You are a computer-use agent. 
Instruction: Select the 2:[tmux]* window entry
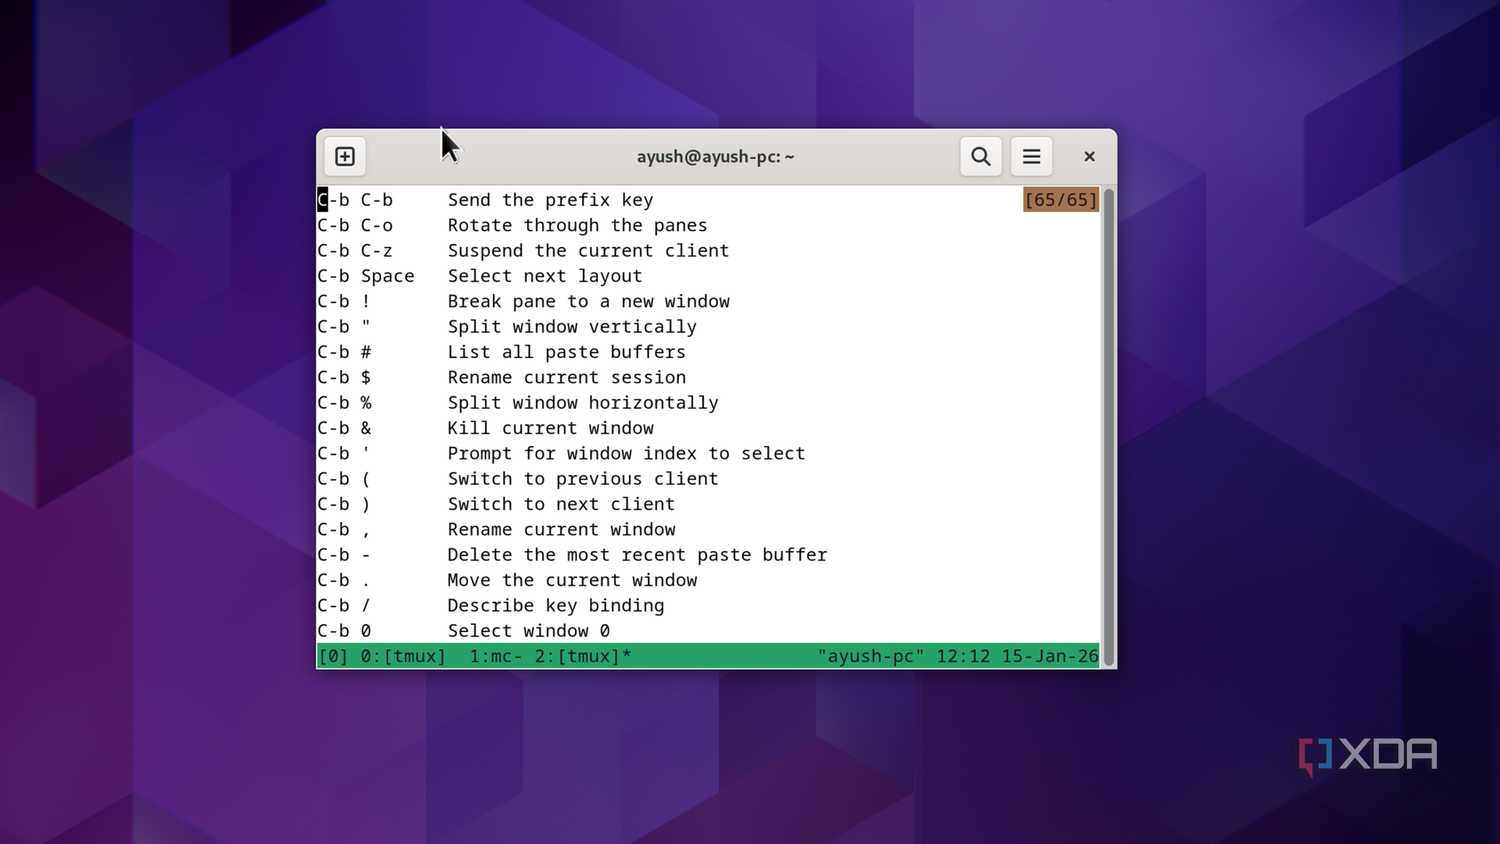tap(583, 656)
